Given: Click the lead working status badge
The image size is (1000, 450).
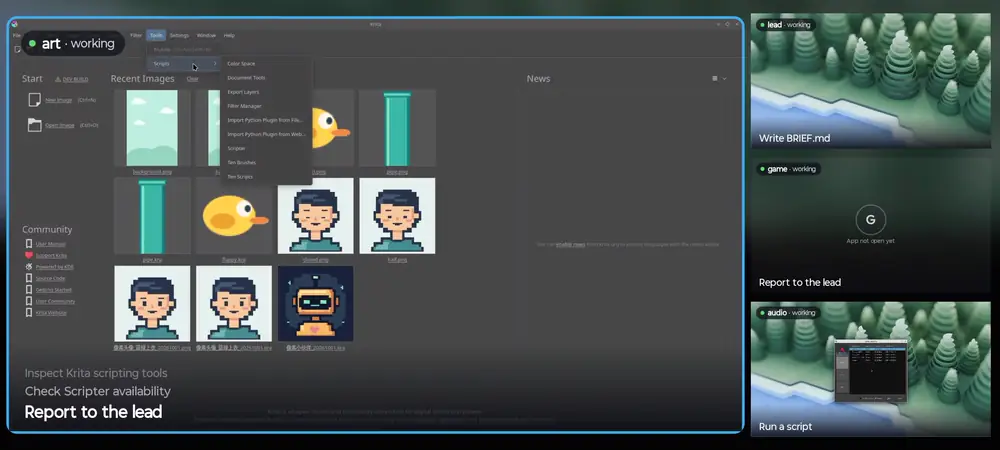Looking at the screenshot, I should pos(785,25).
